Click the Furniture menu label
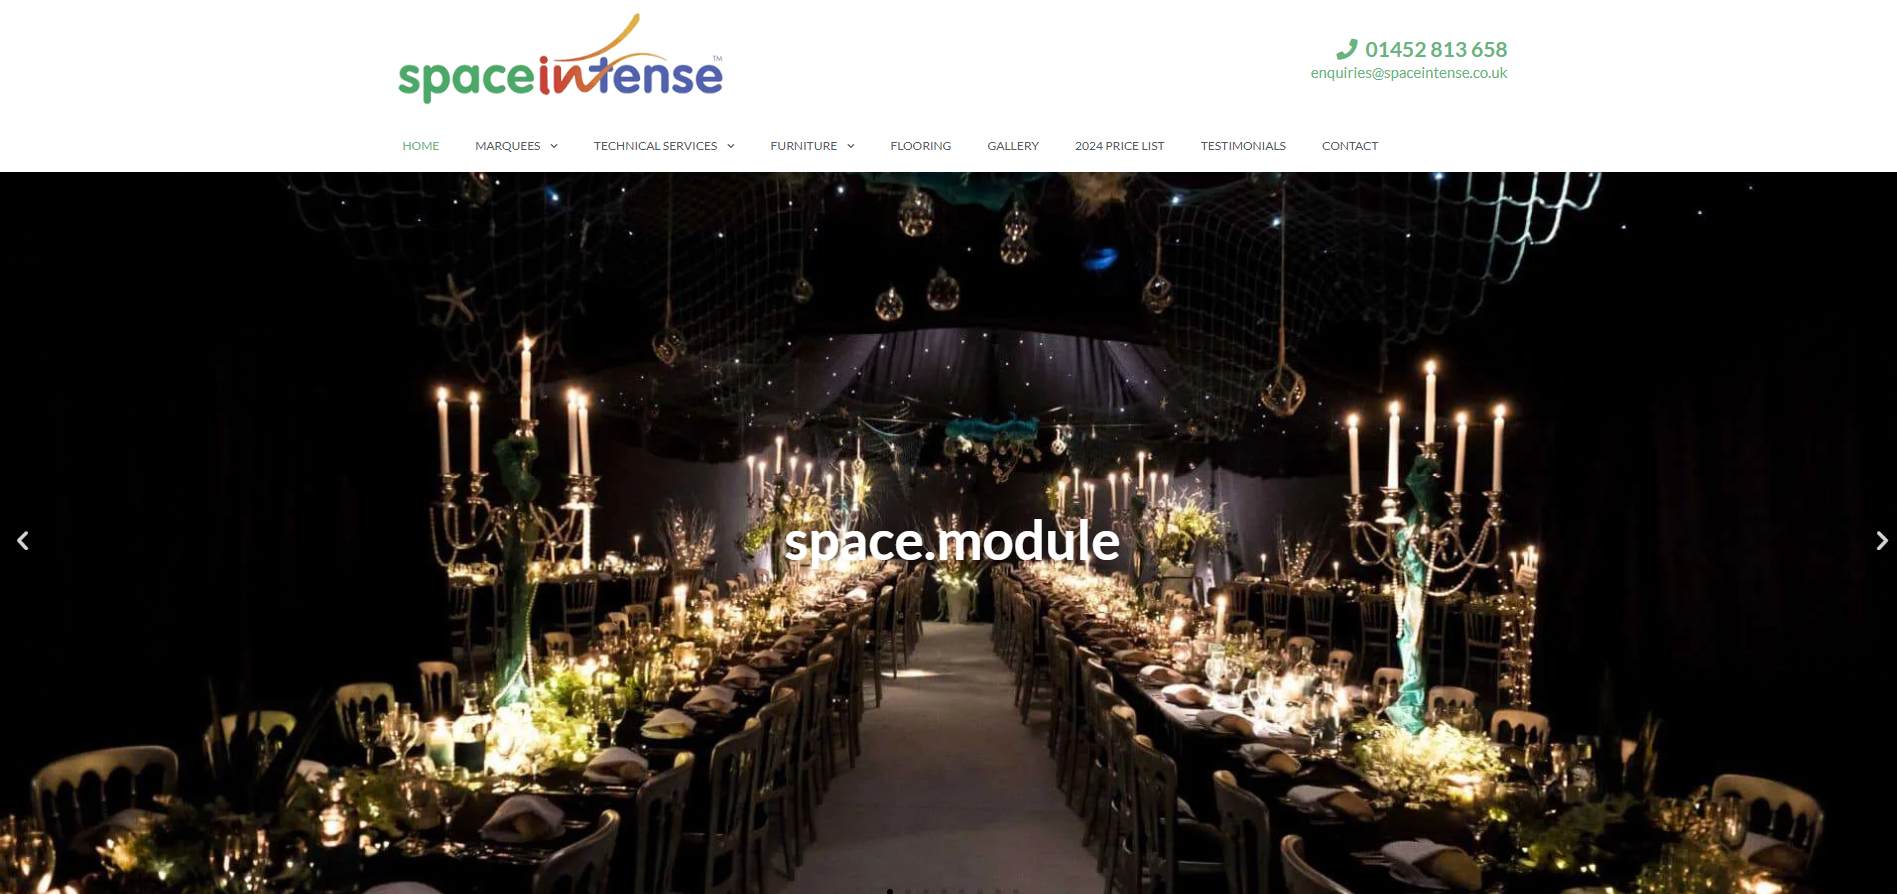Image resolution: width=1897 pixels, height=894 pixels. coord(804,146)
